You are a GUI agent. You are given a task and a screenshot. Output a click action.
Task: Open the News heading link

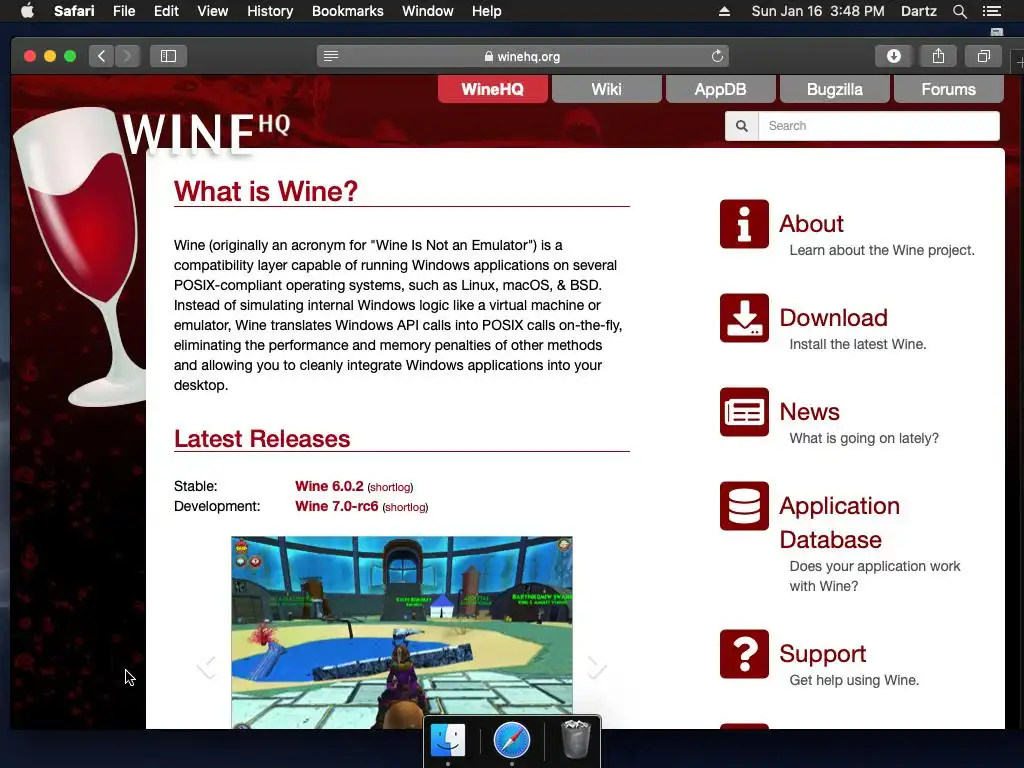(x=809, y=412)
